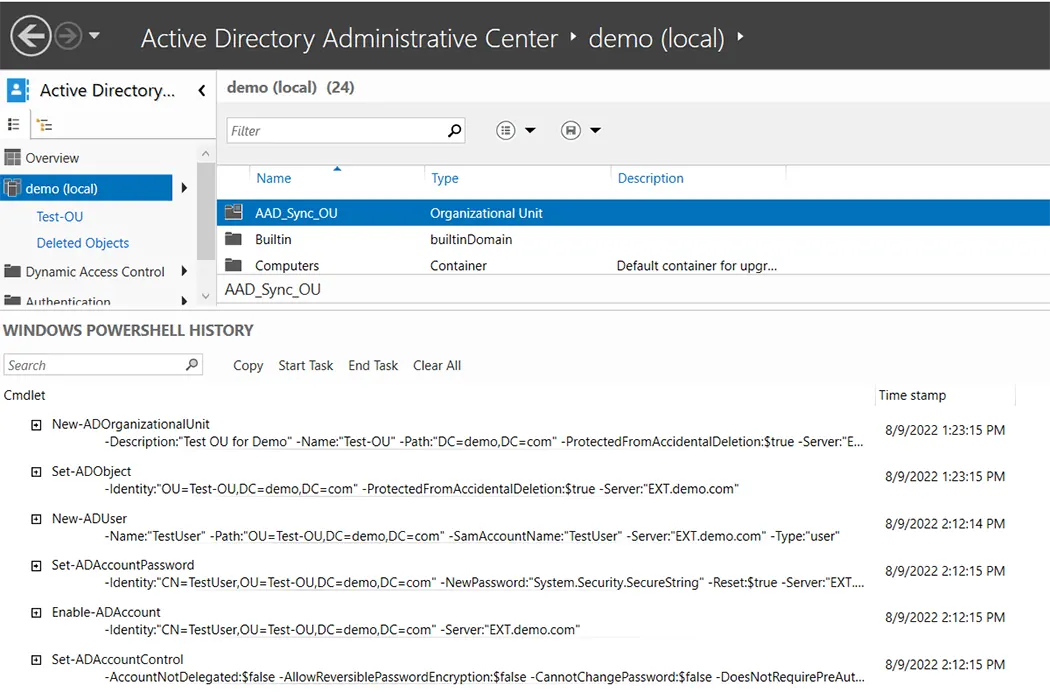Click the save query icon
This screenshot has height=699, width=1050.
pos(571,130)
